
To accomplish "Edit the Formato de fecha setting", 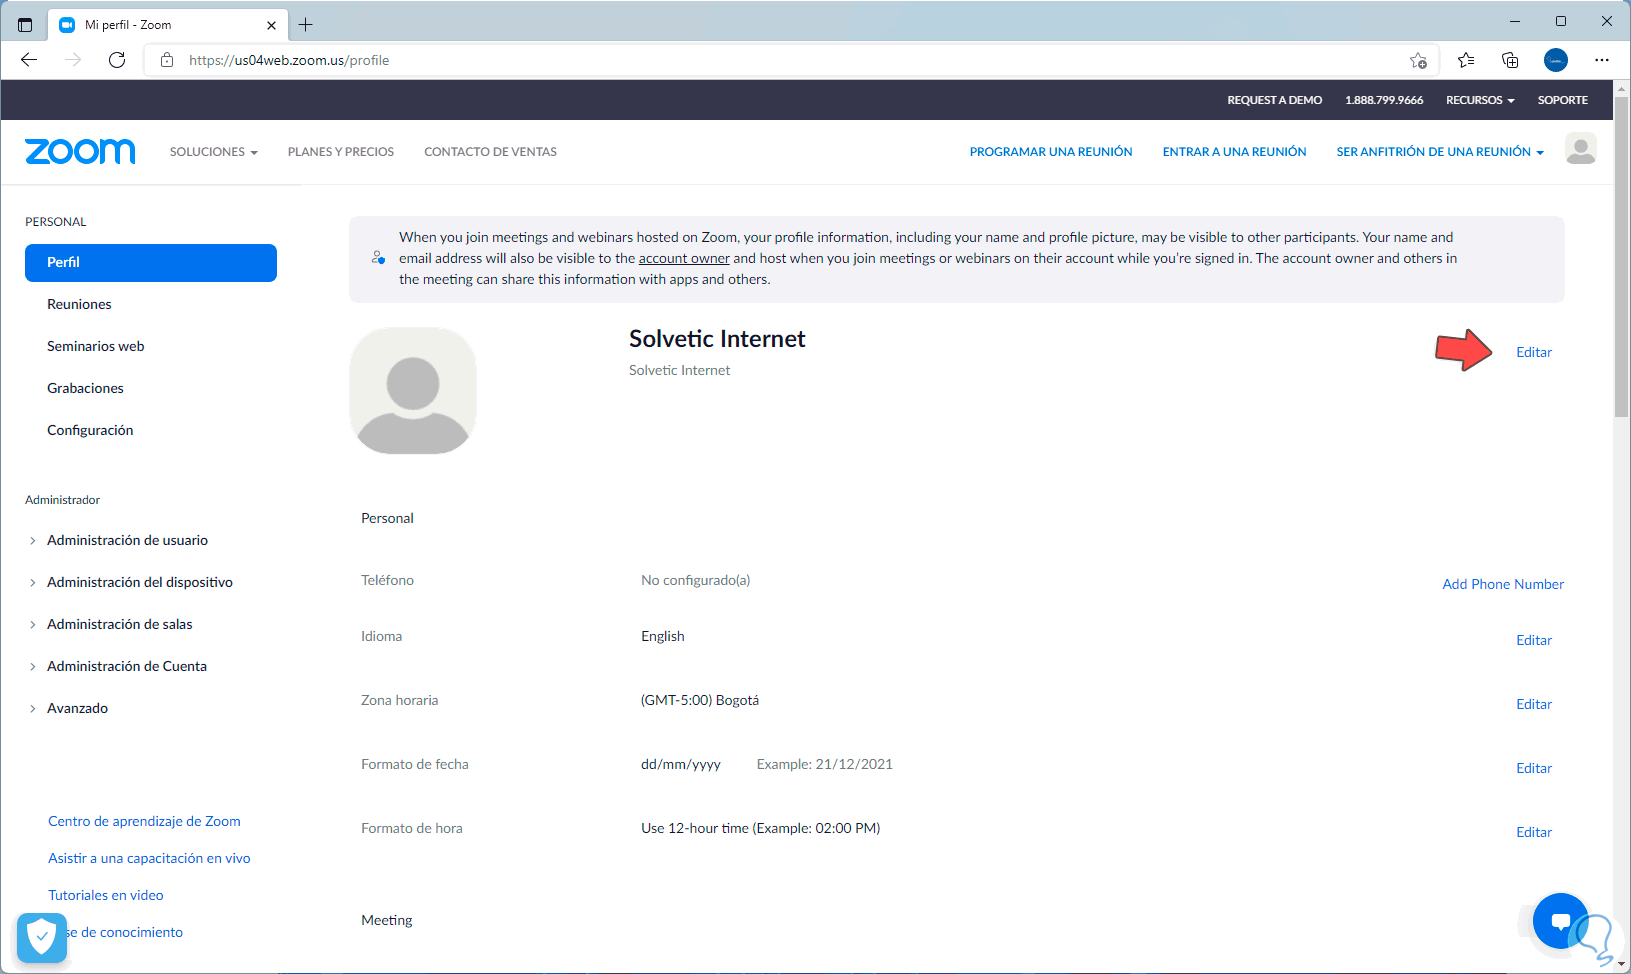I will coord(1534,768).
